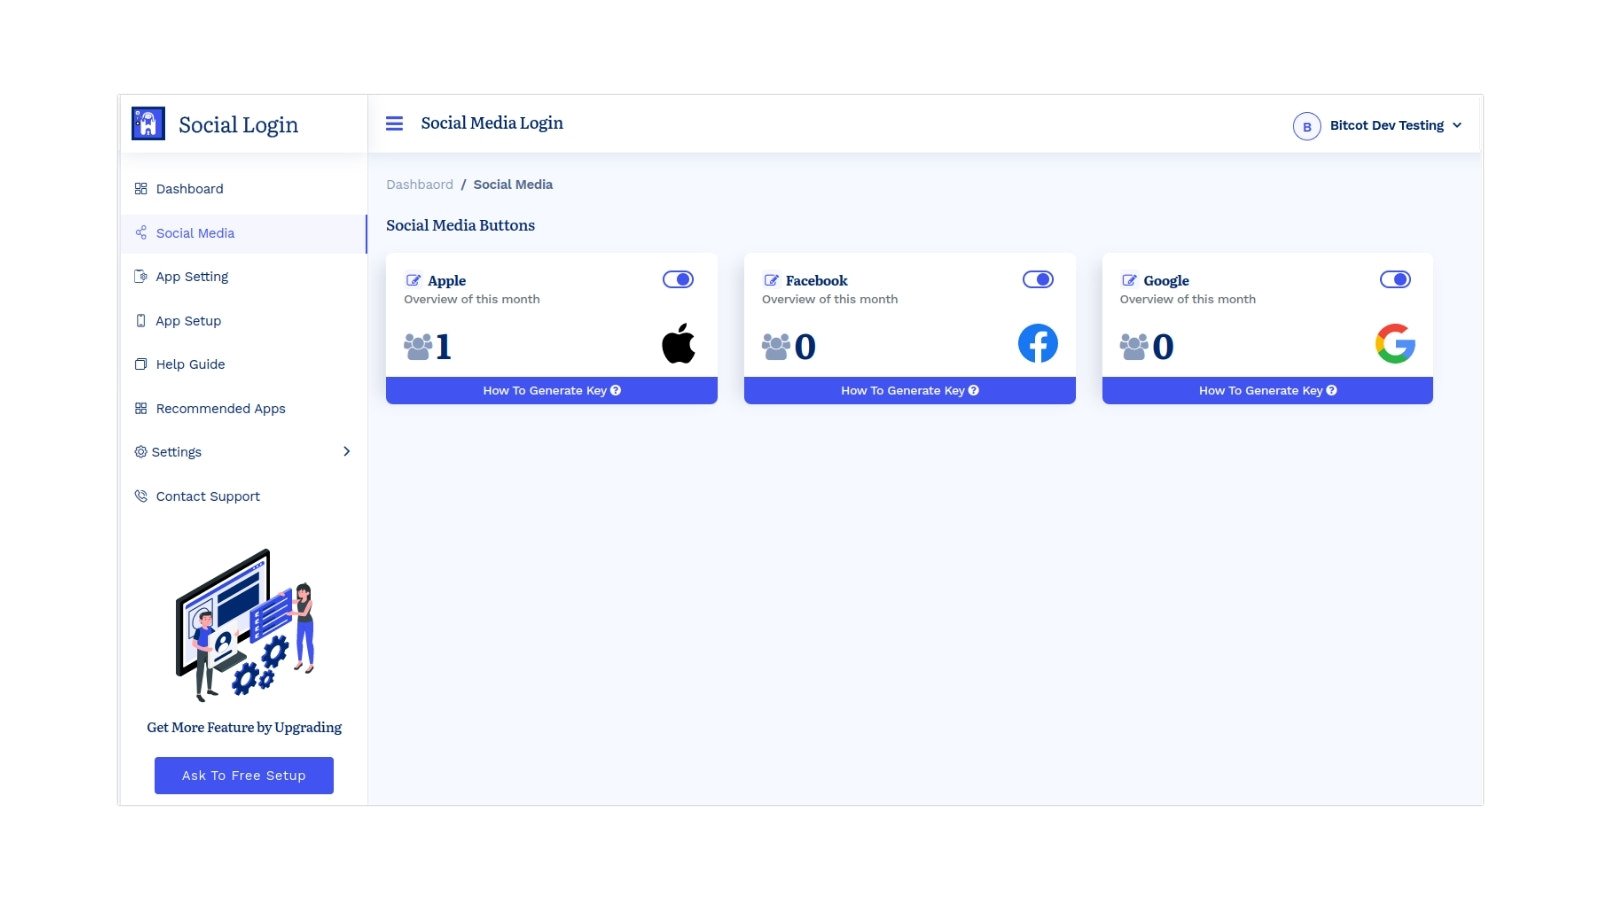Select Social Media in the sidebar

(x=244, y=233)
